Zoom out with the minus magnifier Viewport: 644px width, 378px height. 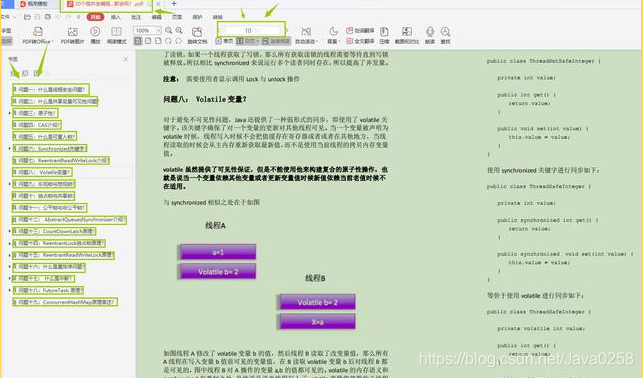coord(169,30)
